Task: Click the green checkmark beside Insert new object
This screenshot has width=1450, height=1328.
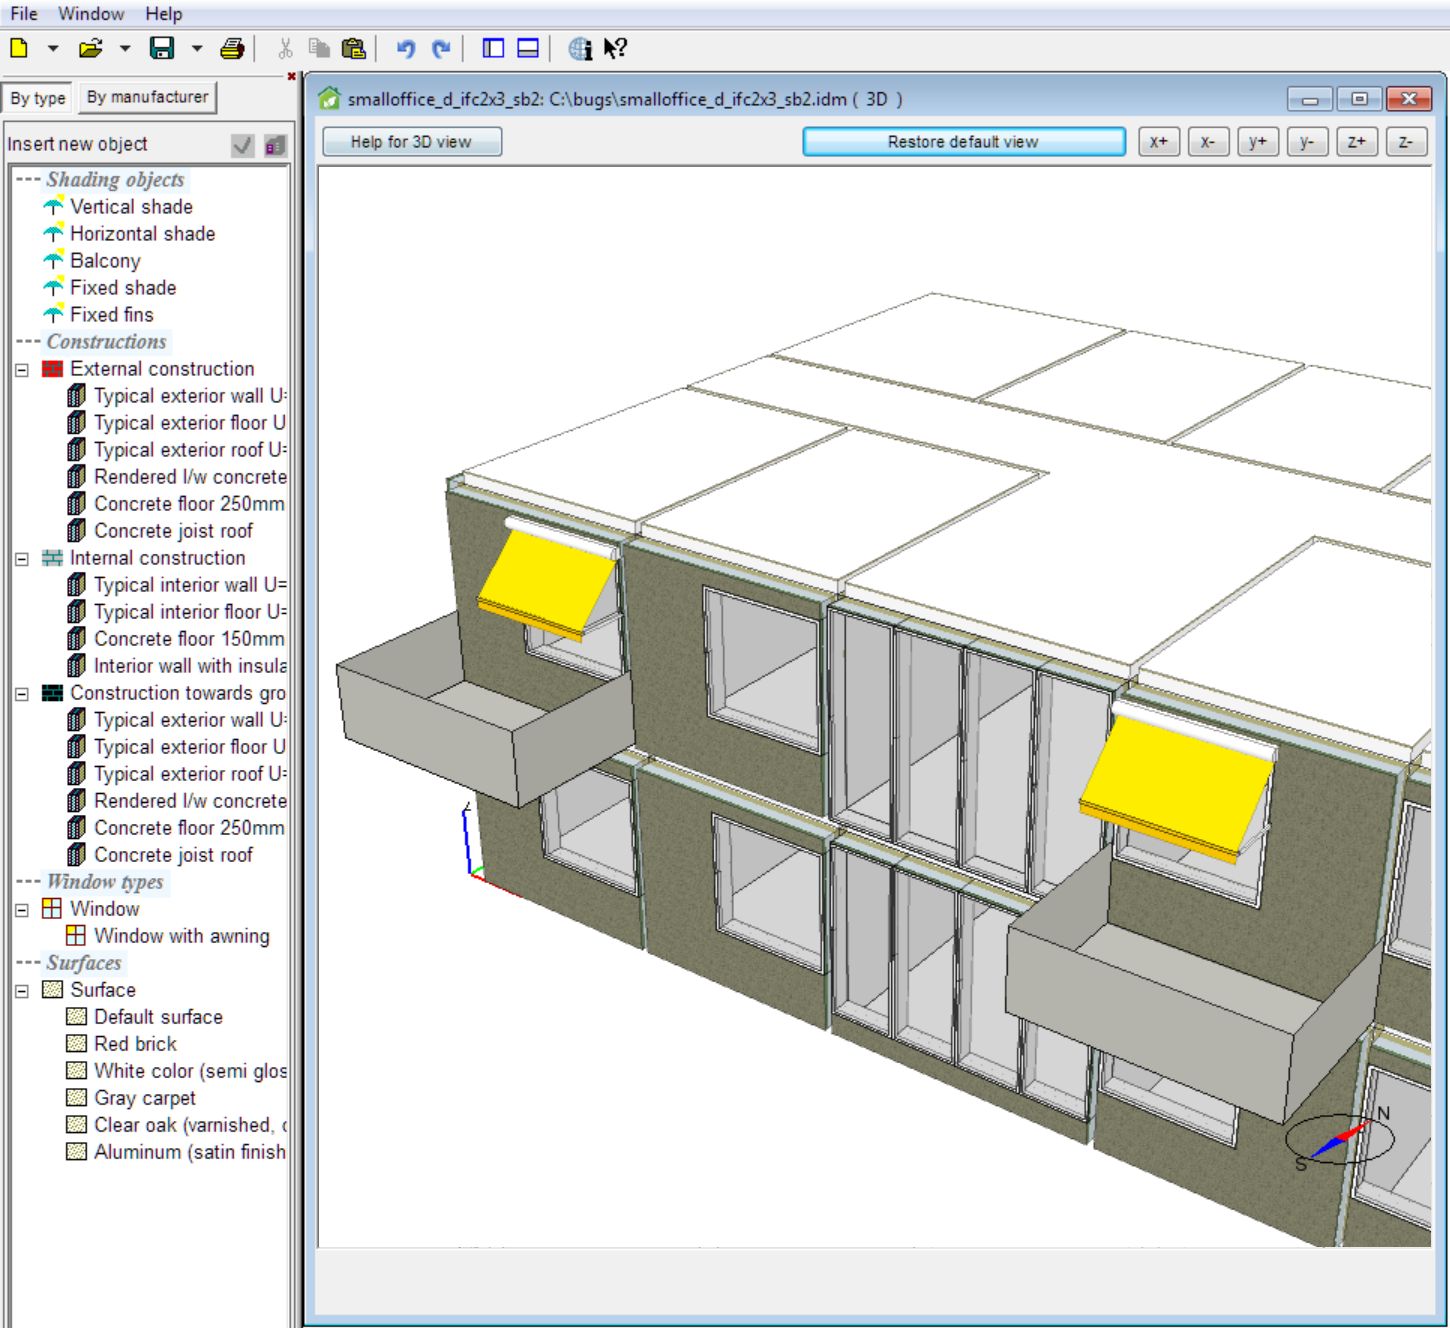Action: pyautogui.click(x=242, y=145)
